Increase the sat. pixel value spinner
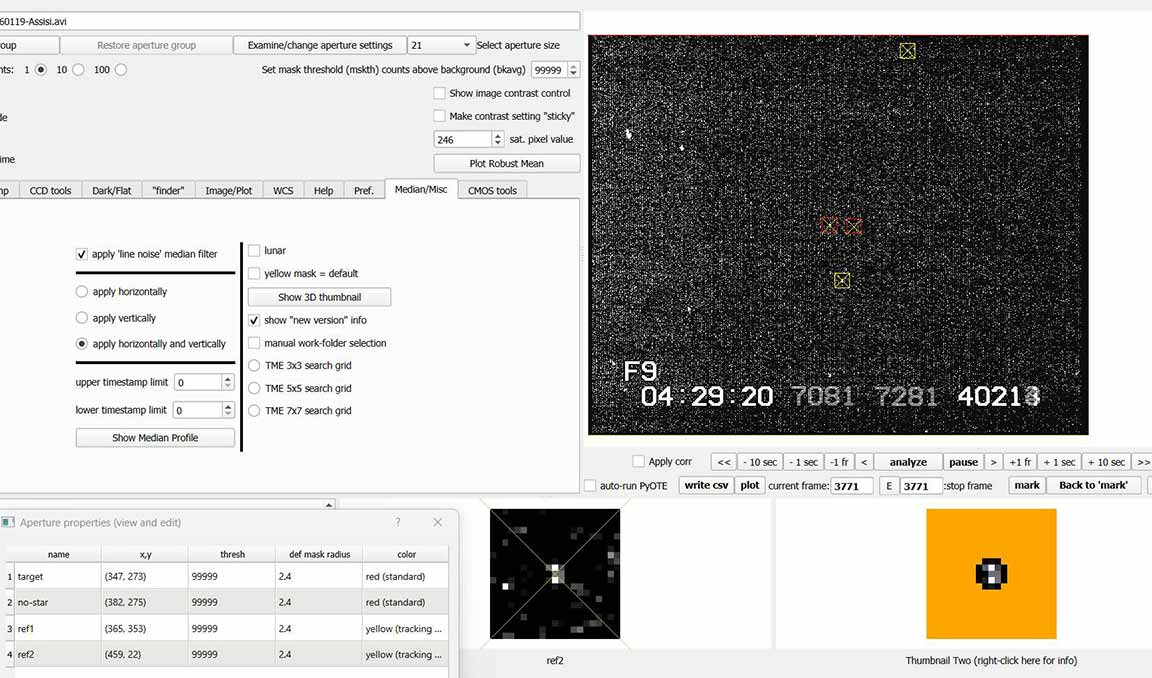The image size is (1152, 678). click(498, 136)
